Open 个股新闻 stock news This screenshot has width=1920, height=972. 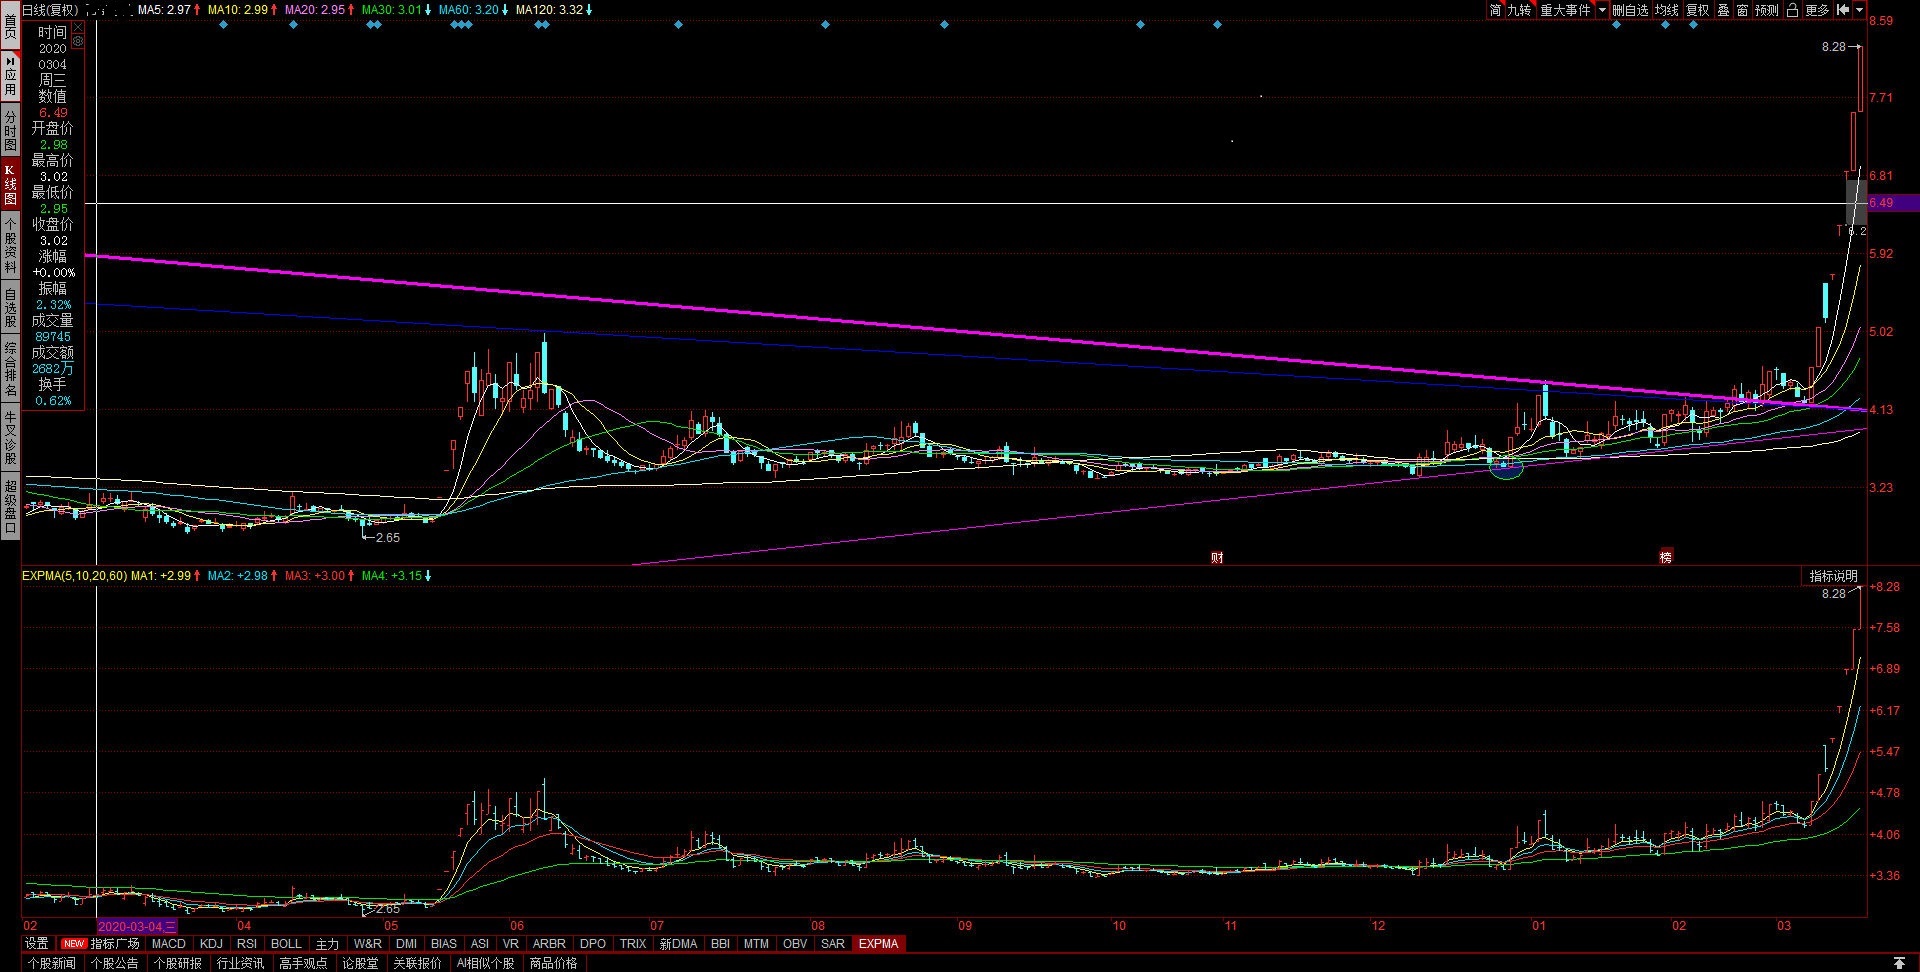(52, 963)
